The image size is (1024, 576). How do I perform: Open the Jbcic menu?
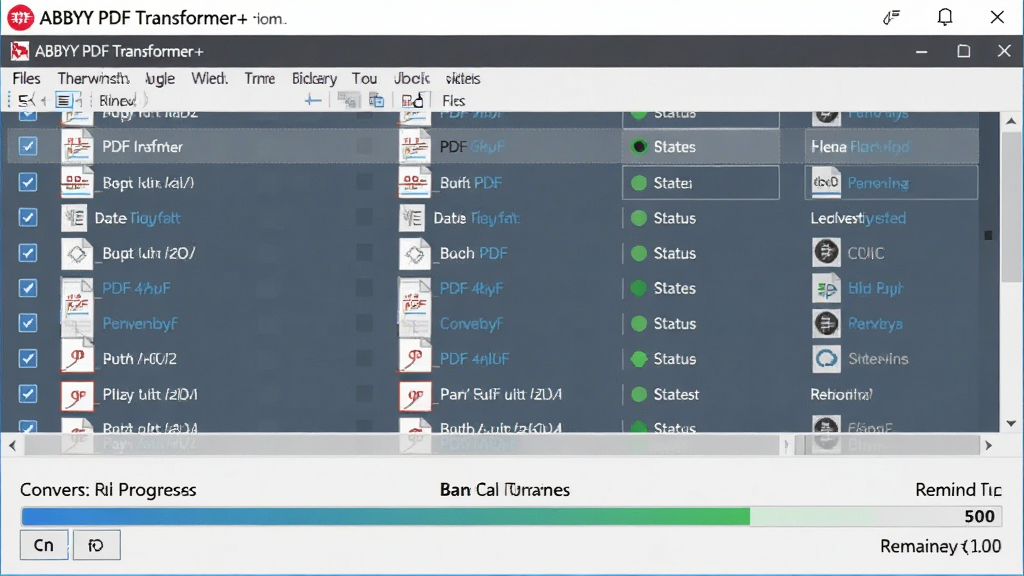tap(411, 78)
